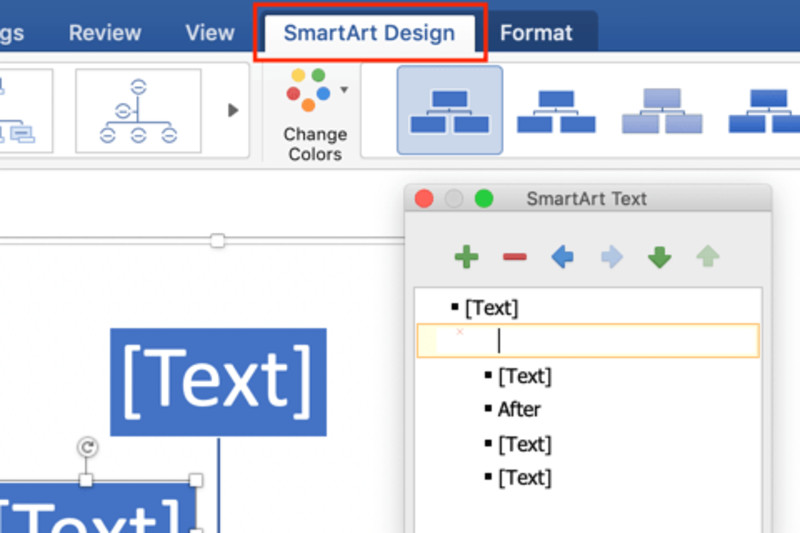Choose the second SmartArt style thumbnail
This screenshot has width=800, height=533.
(x=556, y=111)
